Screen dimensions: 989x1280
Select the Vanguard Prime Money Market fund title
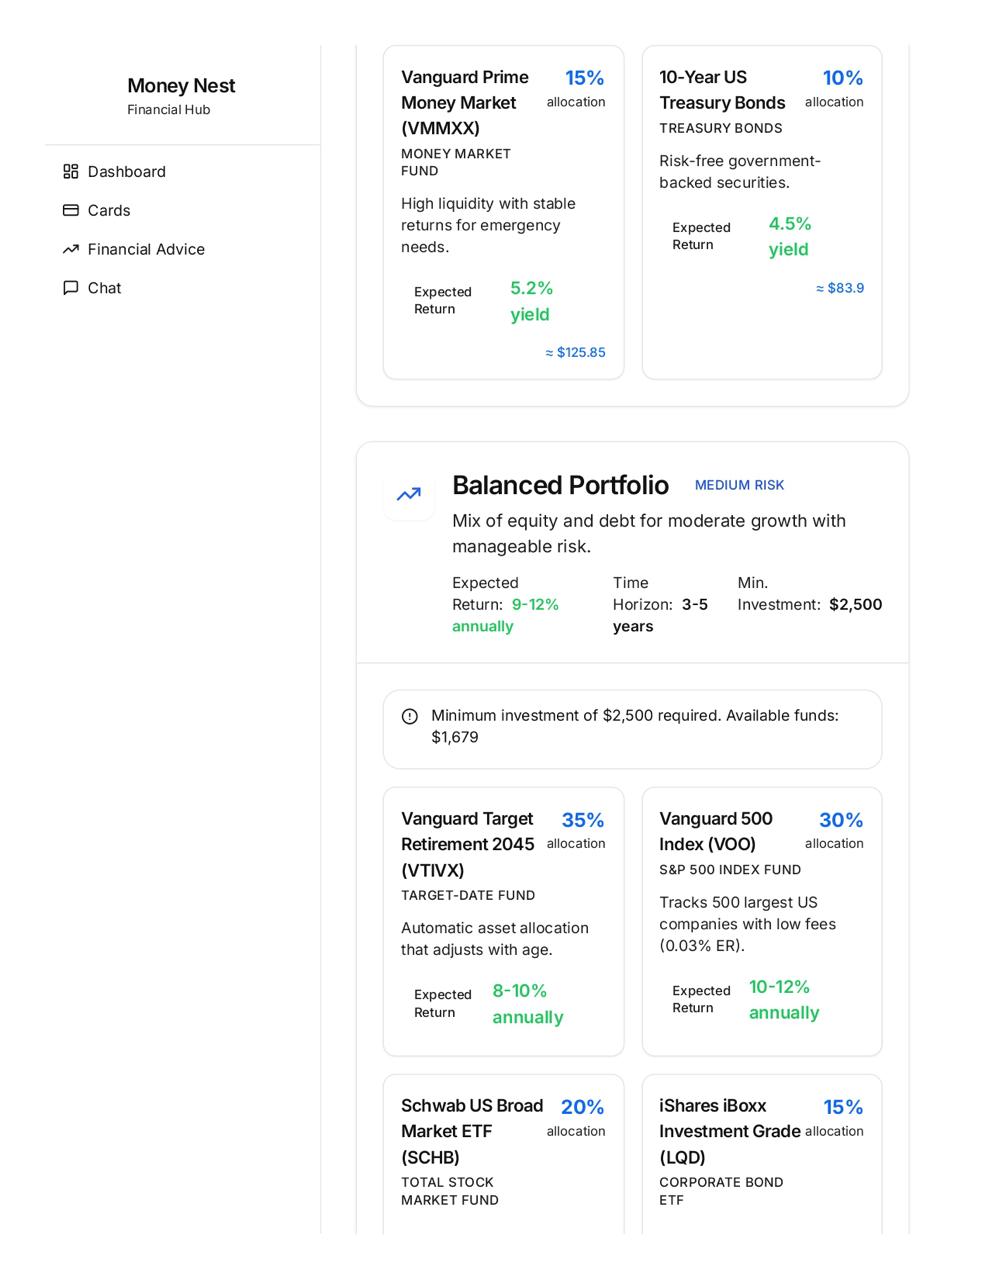465,103
